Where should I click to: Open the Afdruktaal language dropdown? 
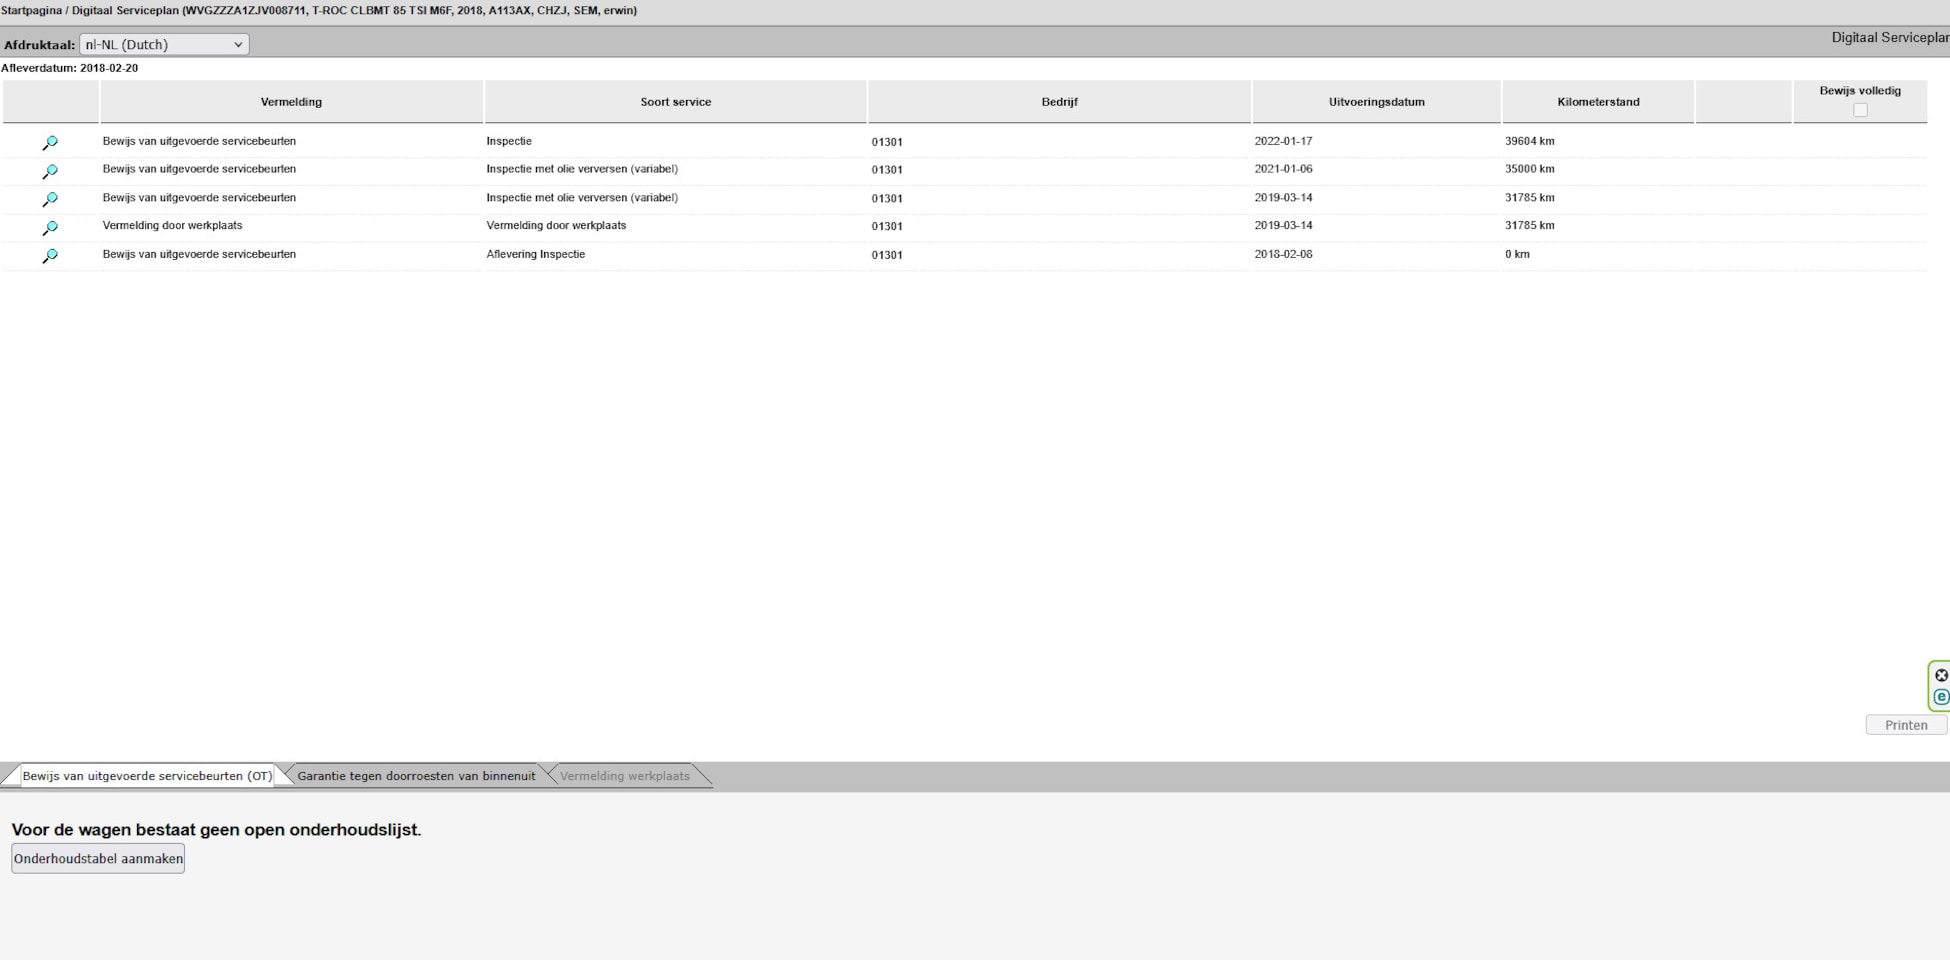tap(164, 44)
